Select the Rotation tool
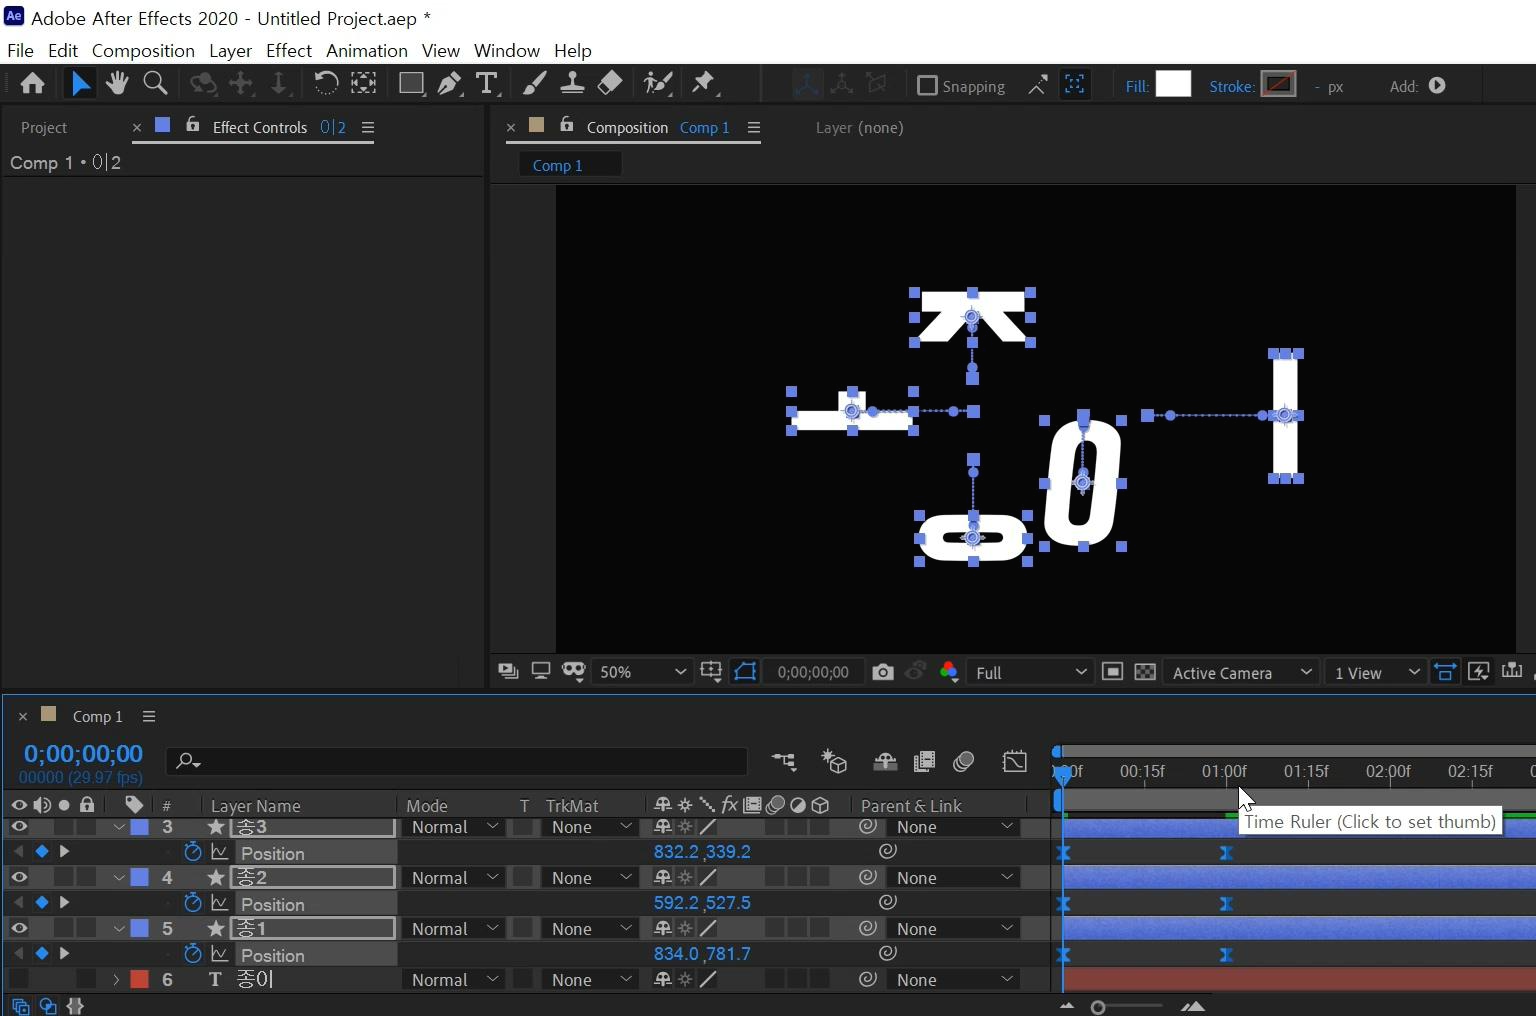Viewport: 1536px width, 1016px height. click(325, 84)
